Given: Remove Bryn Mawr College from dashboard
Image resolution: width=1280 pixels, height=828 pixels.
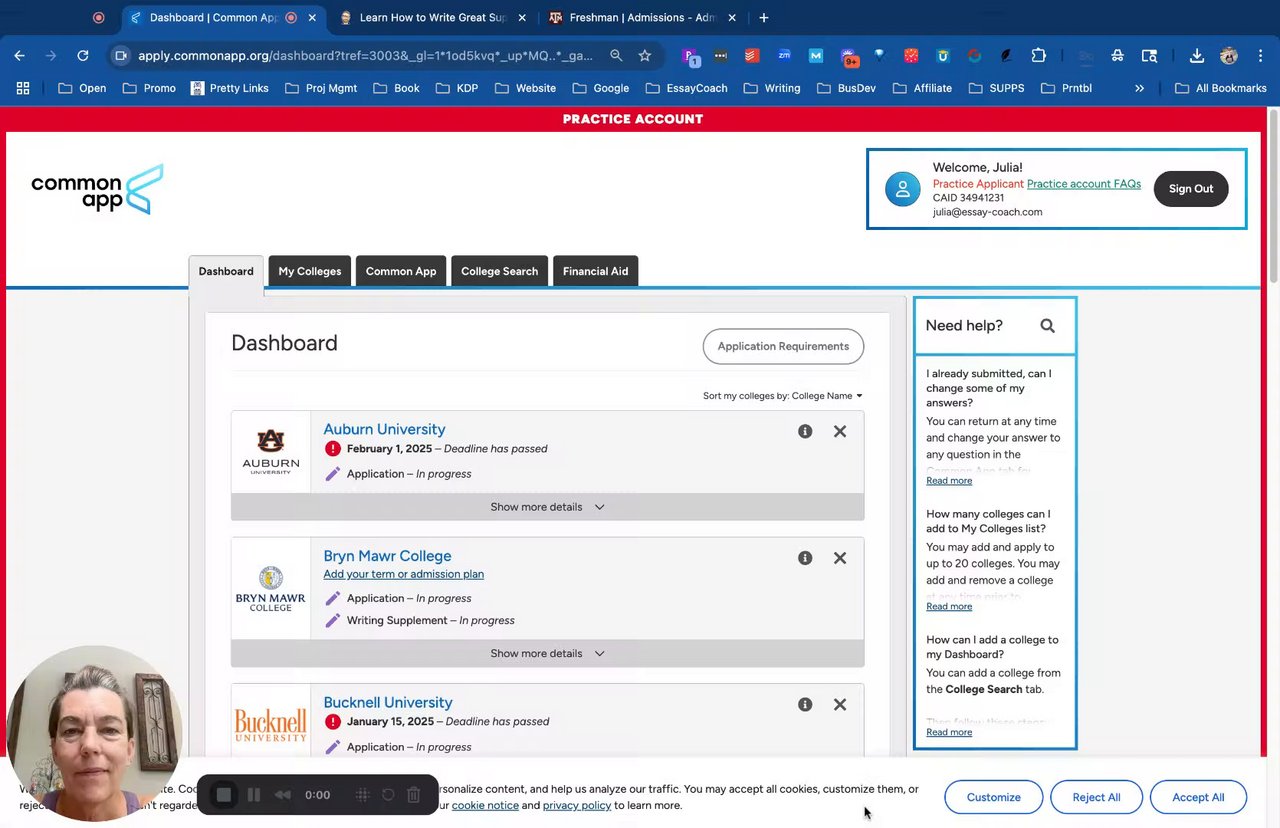Looking at the screenshot, I should tap(840, 558).
